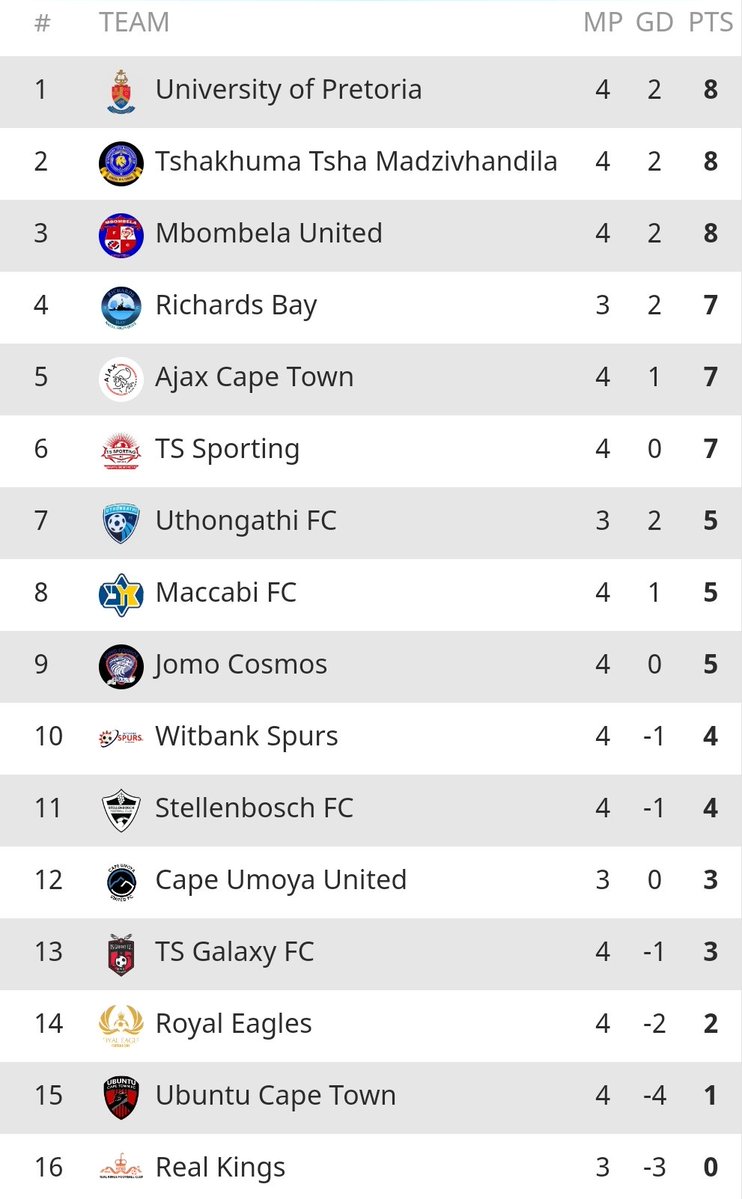This screenshot has height=1199, width=742.
Task: Click the Maccabi FC star badge
Action: [121, 594]
